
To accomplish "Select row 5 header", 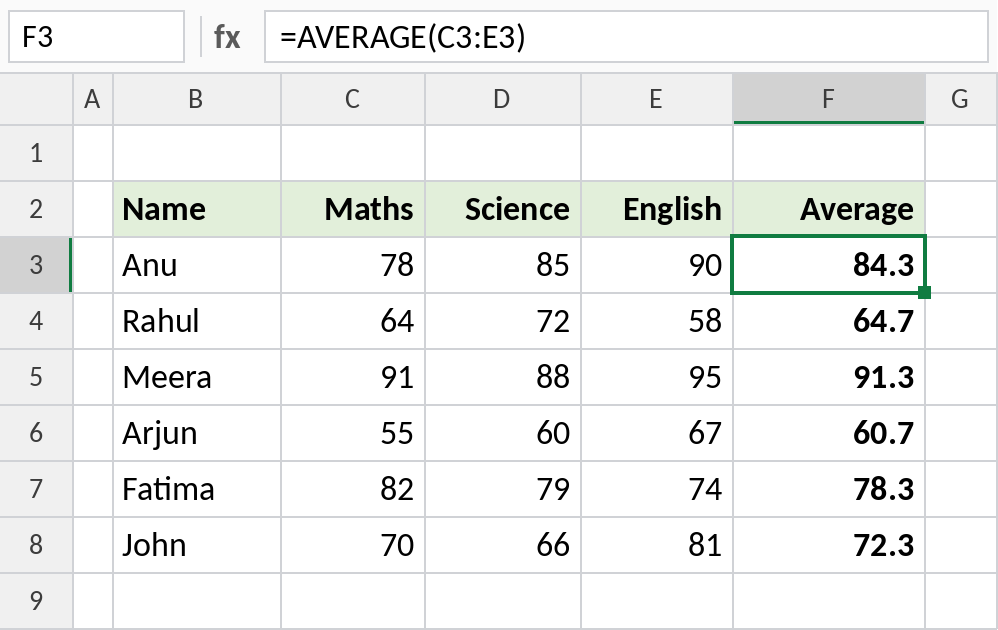I will click(36, 377).
